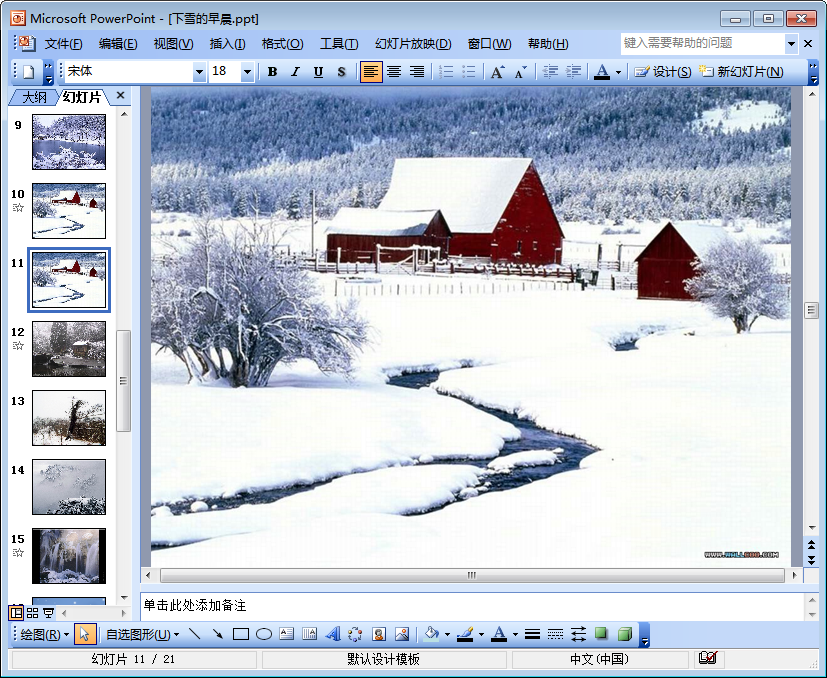Open the 视图(V) menu

click(x=173, y=44)
